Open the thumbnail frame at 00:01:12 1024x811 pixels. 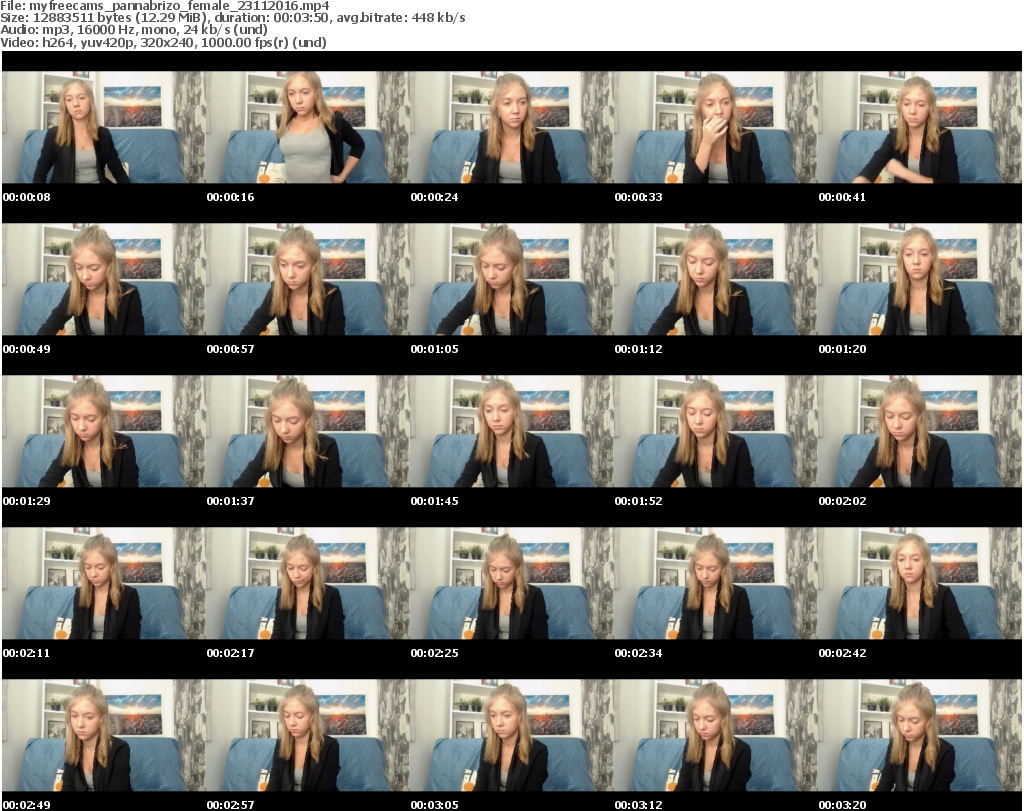[x=716, y=279]
